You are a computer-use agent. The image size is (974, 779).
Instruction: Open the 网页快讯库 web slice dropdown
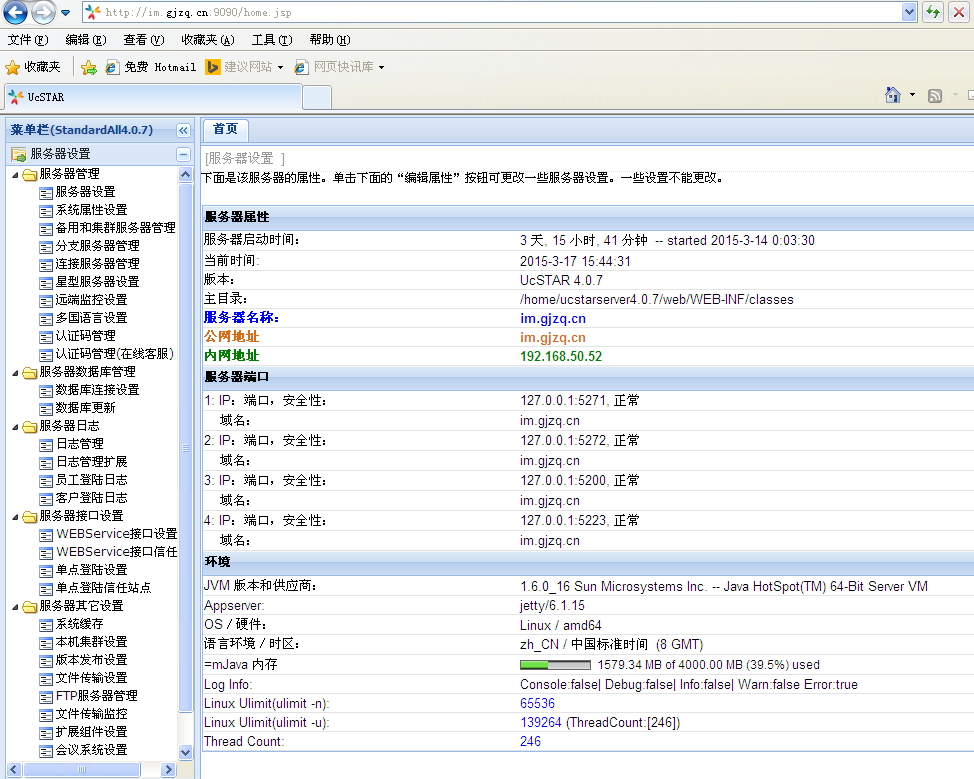click(x=339, y=67)
